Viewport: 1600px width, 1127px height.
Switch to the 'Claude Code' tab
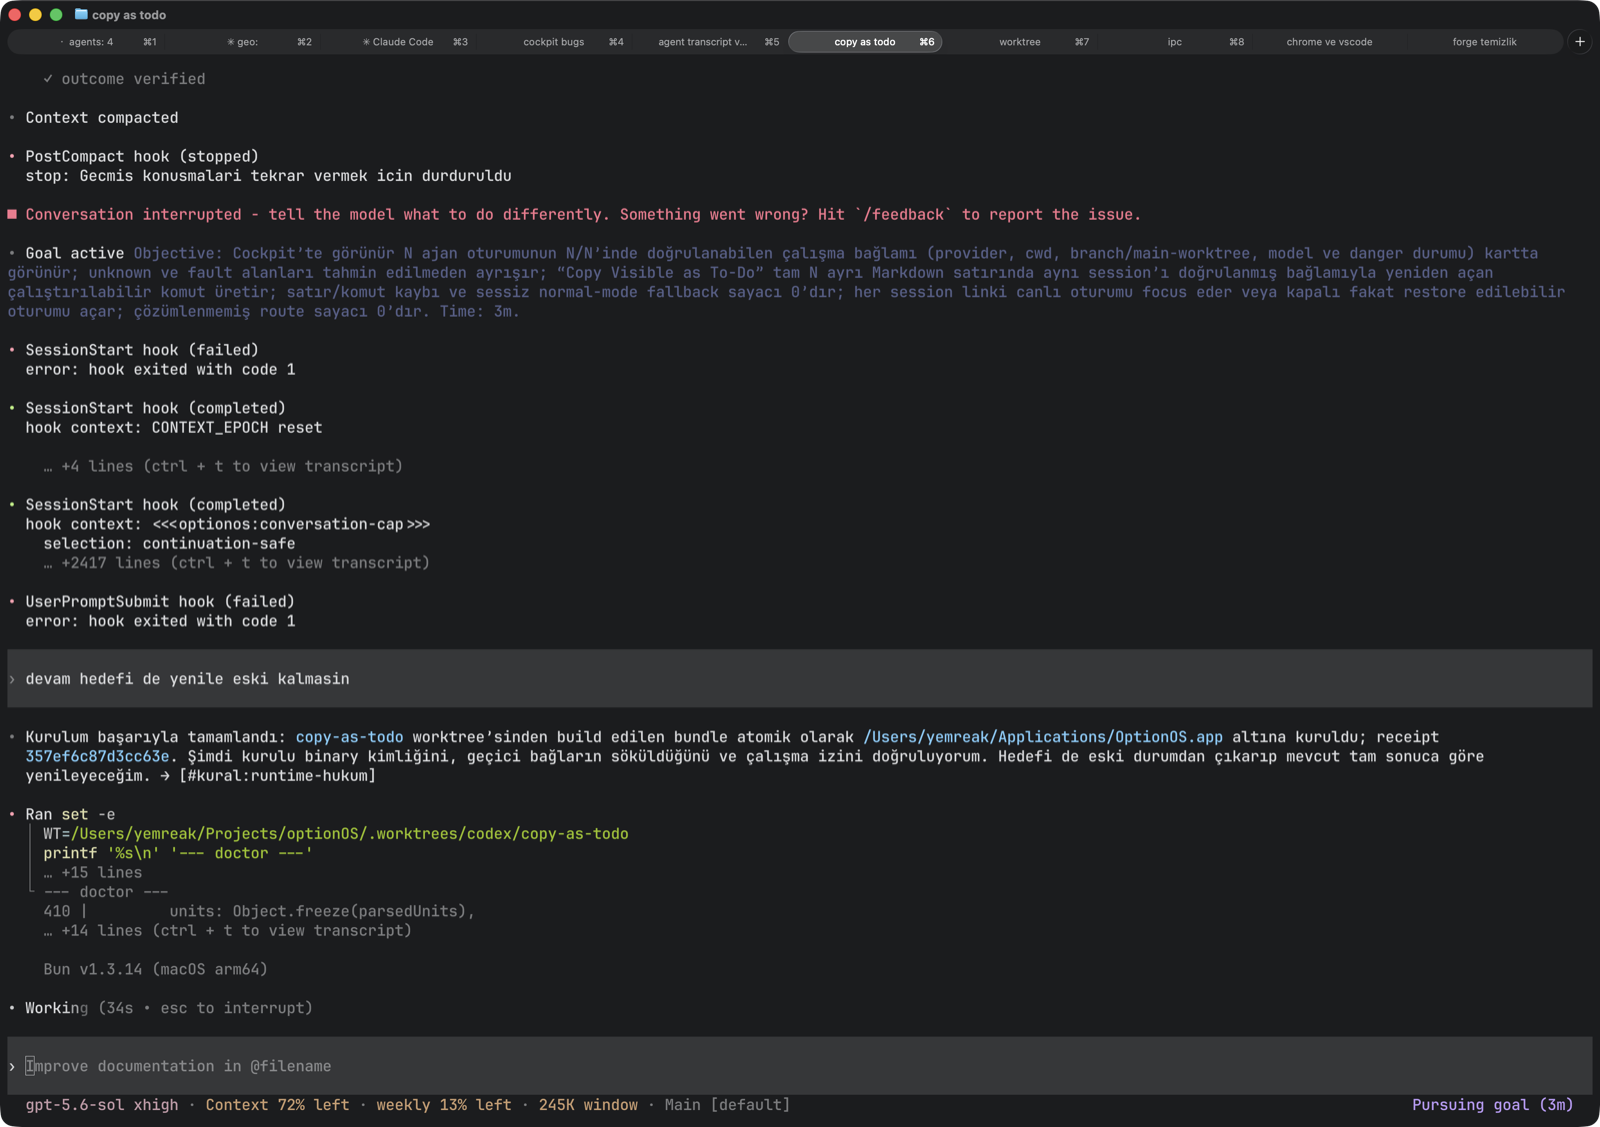tap(398, 42)
